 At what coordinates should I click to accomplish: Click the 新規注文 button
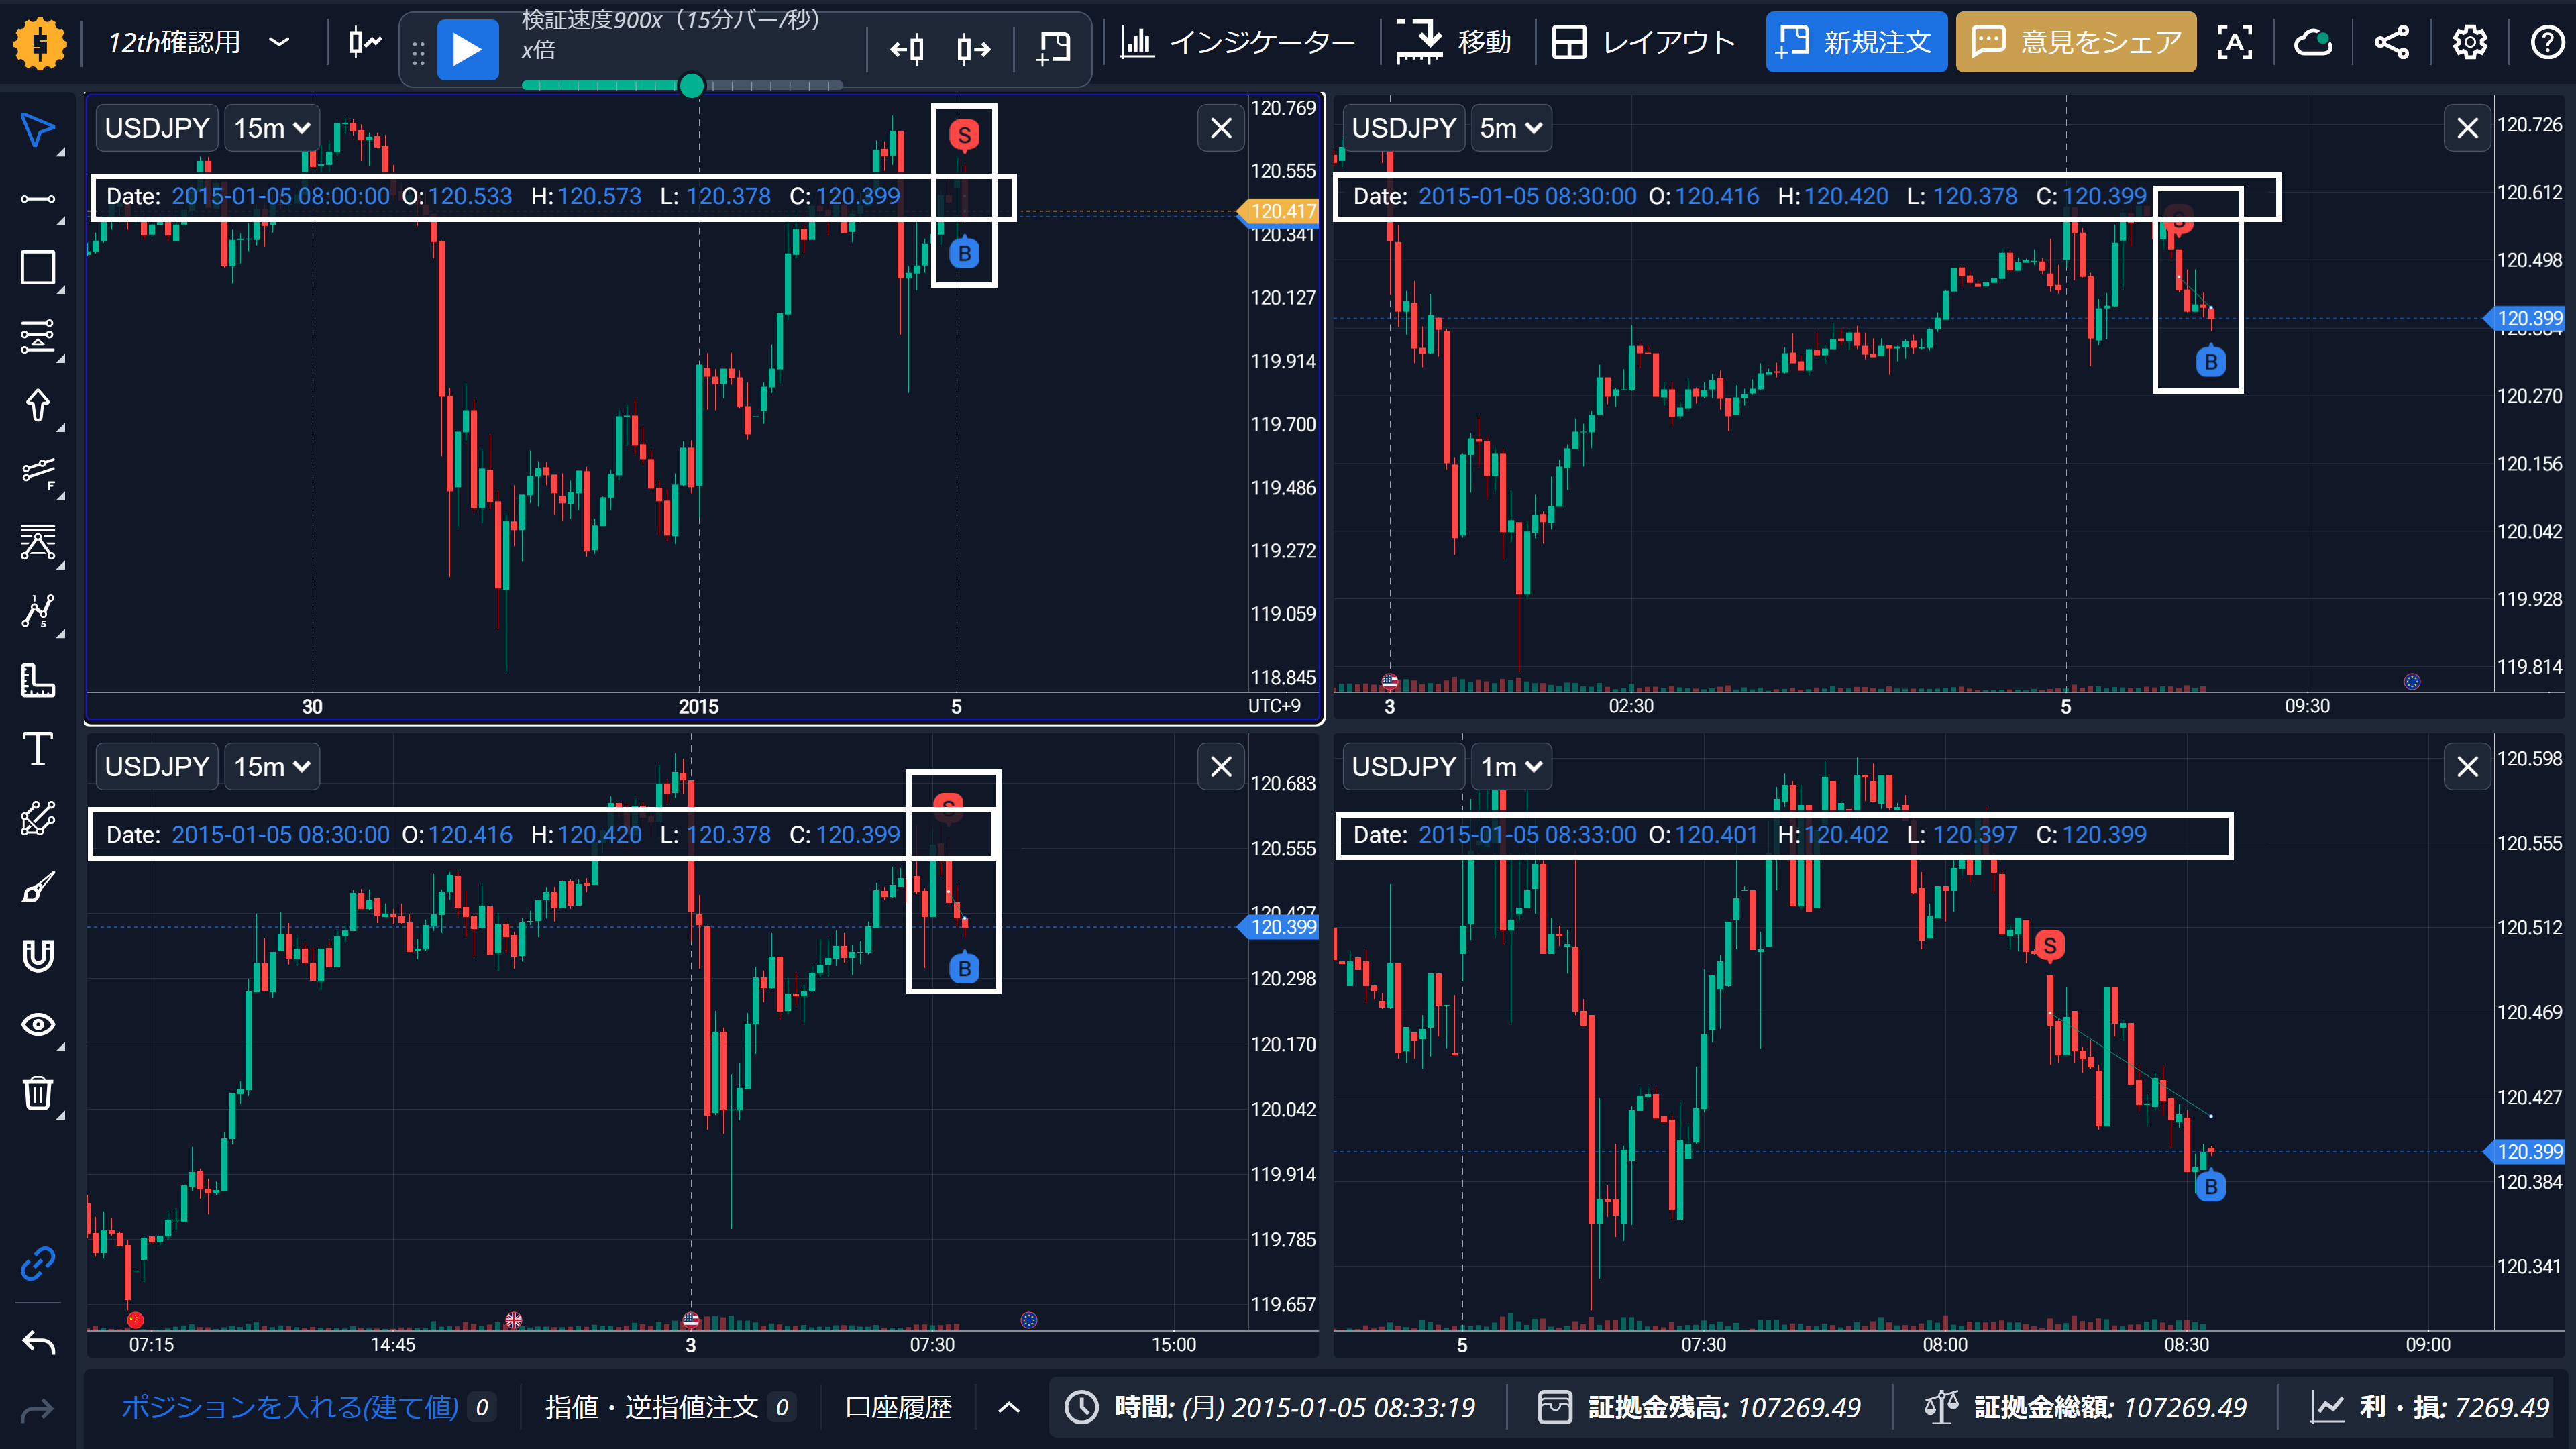(x=1855, y=42)
